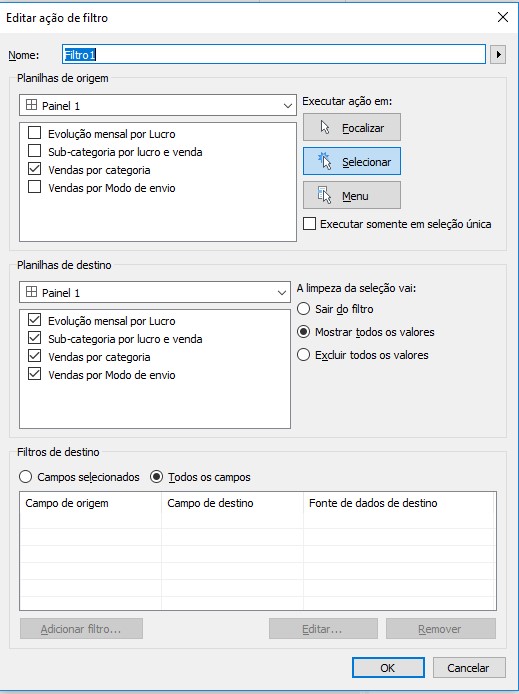Uncheck source sheet Vendas por categoria
This screenshot has height=694, width=519.
pyautogui.click(x=35, y=170)
